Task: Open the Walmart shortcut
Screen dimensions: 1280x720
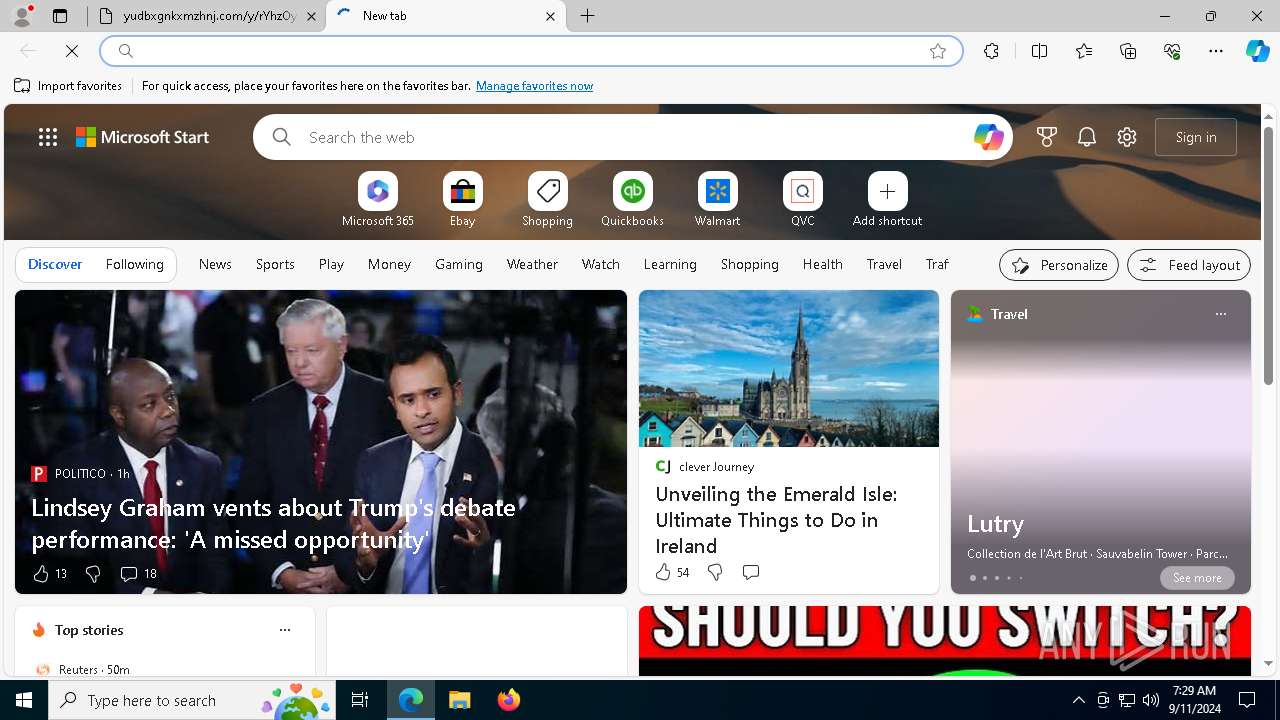Action: [x=717, y=200]
